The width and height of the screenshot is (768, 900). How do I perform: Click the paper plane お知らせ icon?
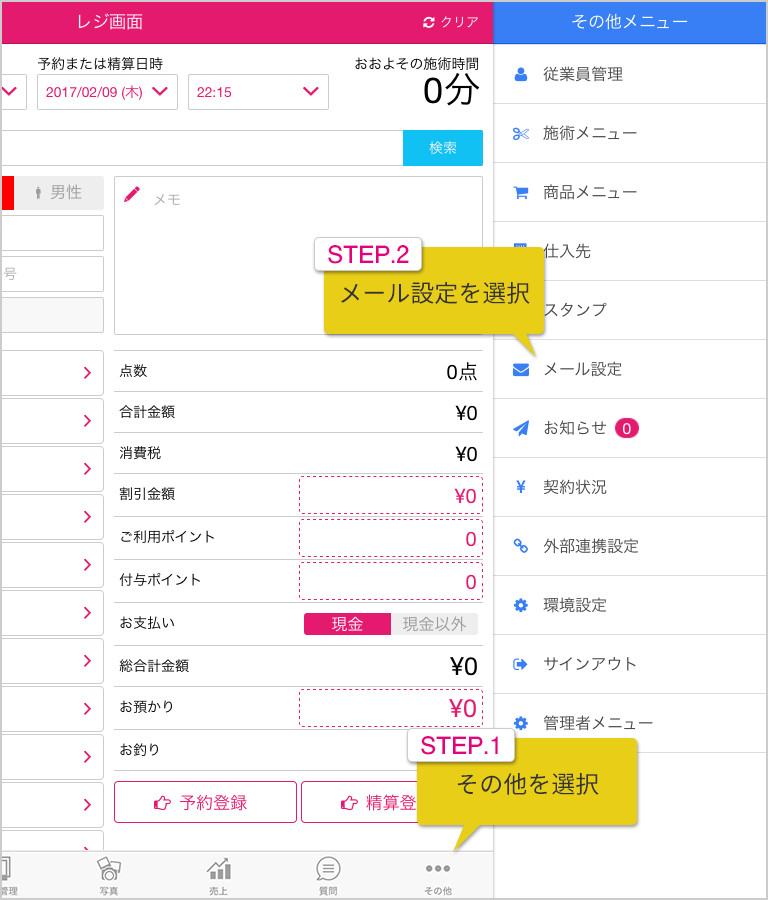[521, 428]
